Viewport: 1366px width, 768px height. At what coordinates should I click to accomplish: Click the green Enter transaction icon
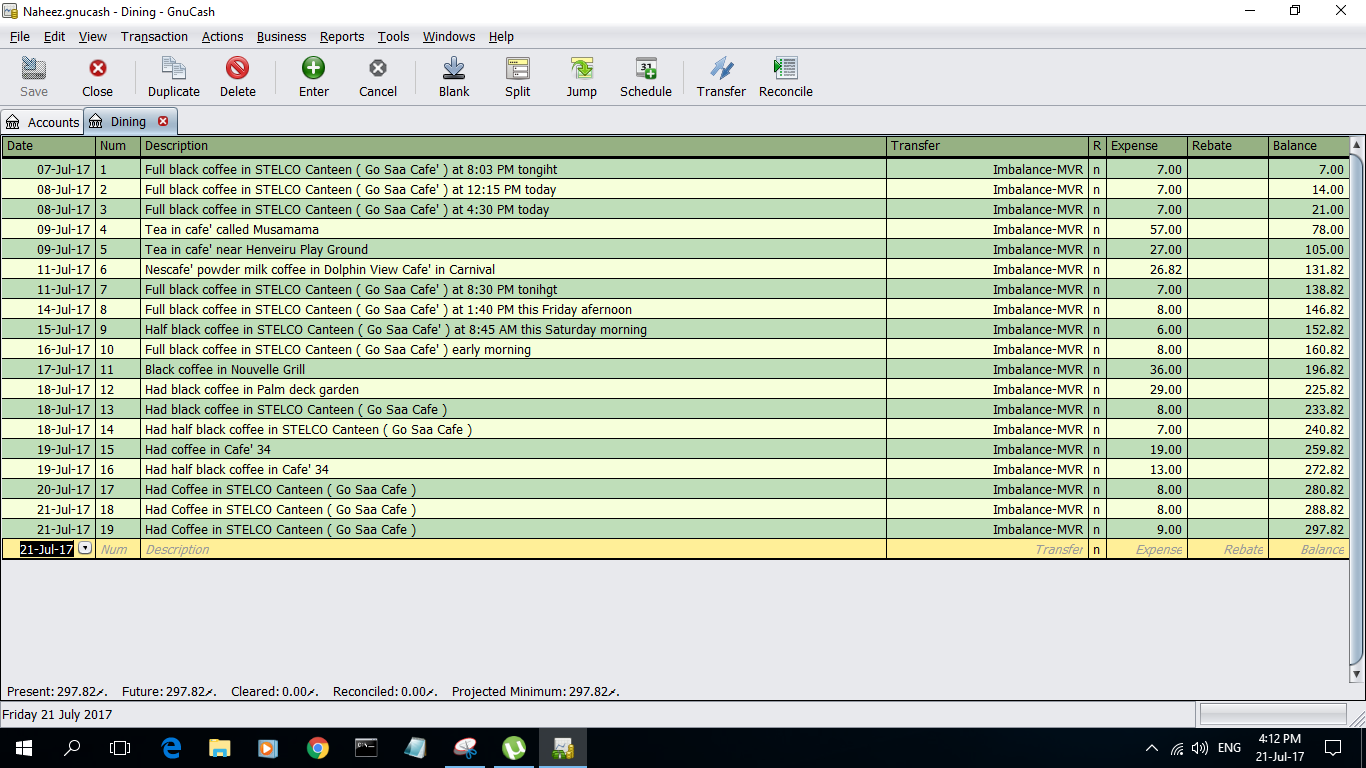tap(314, 68)
